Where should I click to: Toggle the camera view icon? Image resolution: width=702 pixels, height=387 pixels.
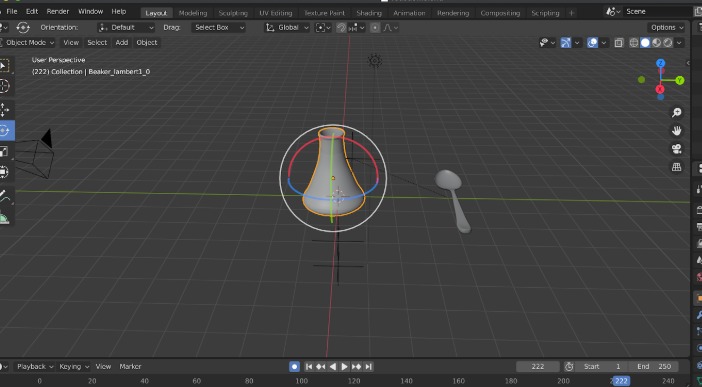(x=676, y=149)
